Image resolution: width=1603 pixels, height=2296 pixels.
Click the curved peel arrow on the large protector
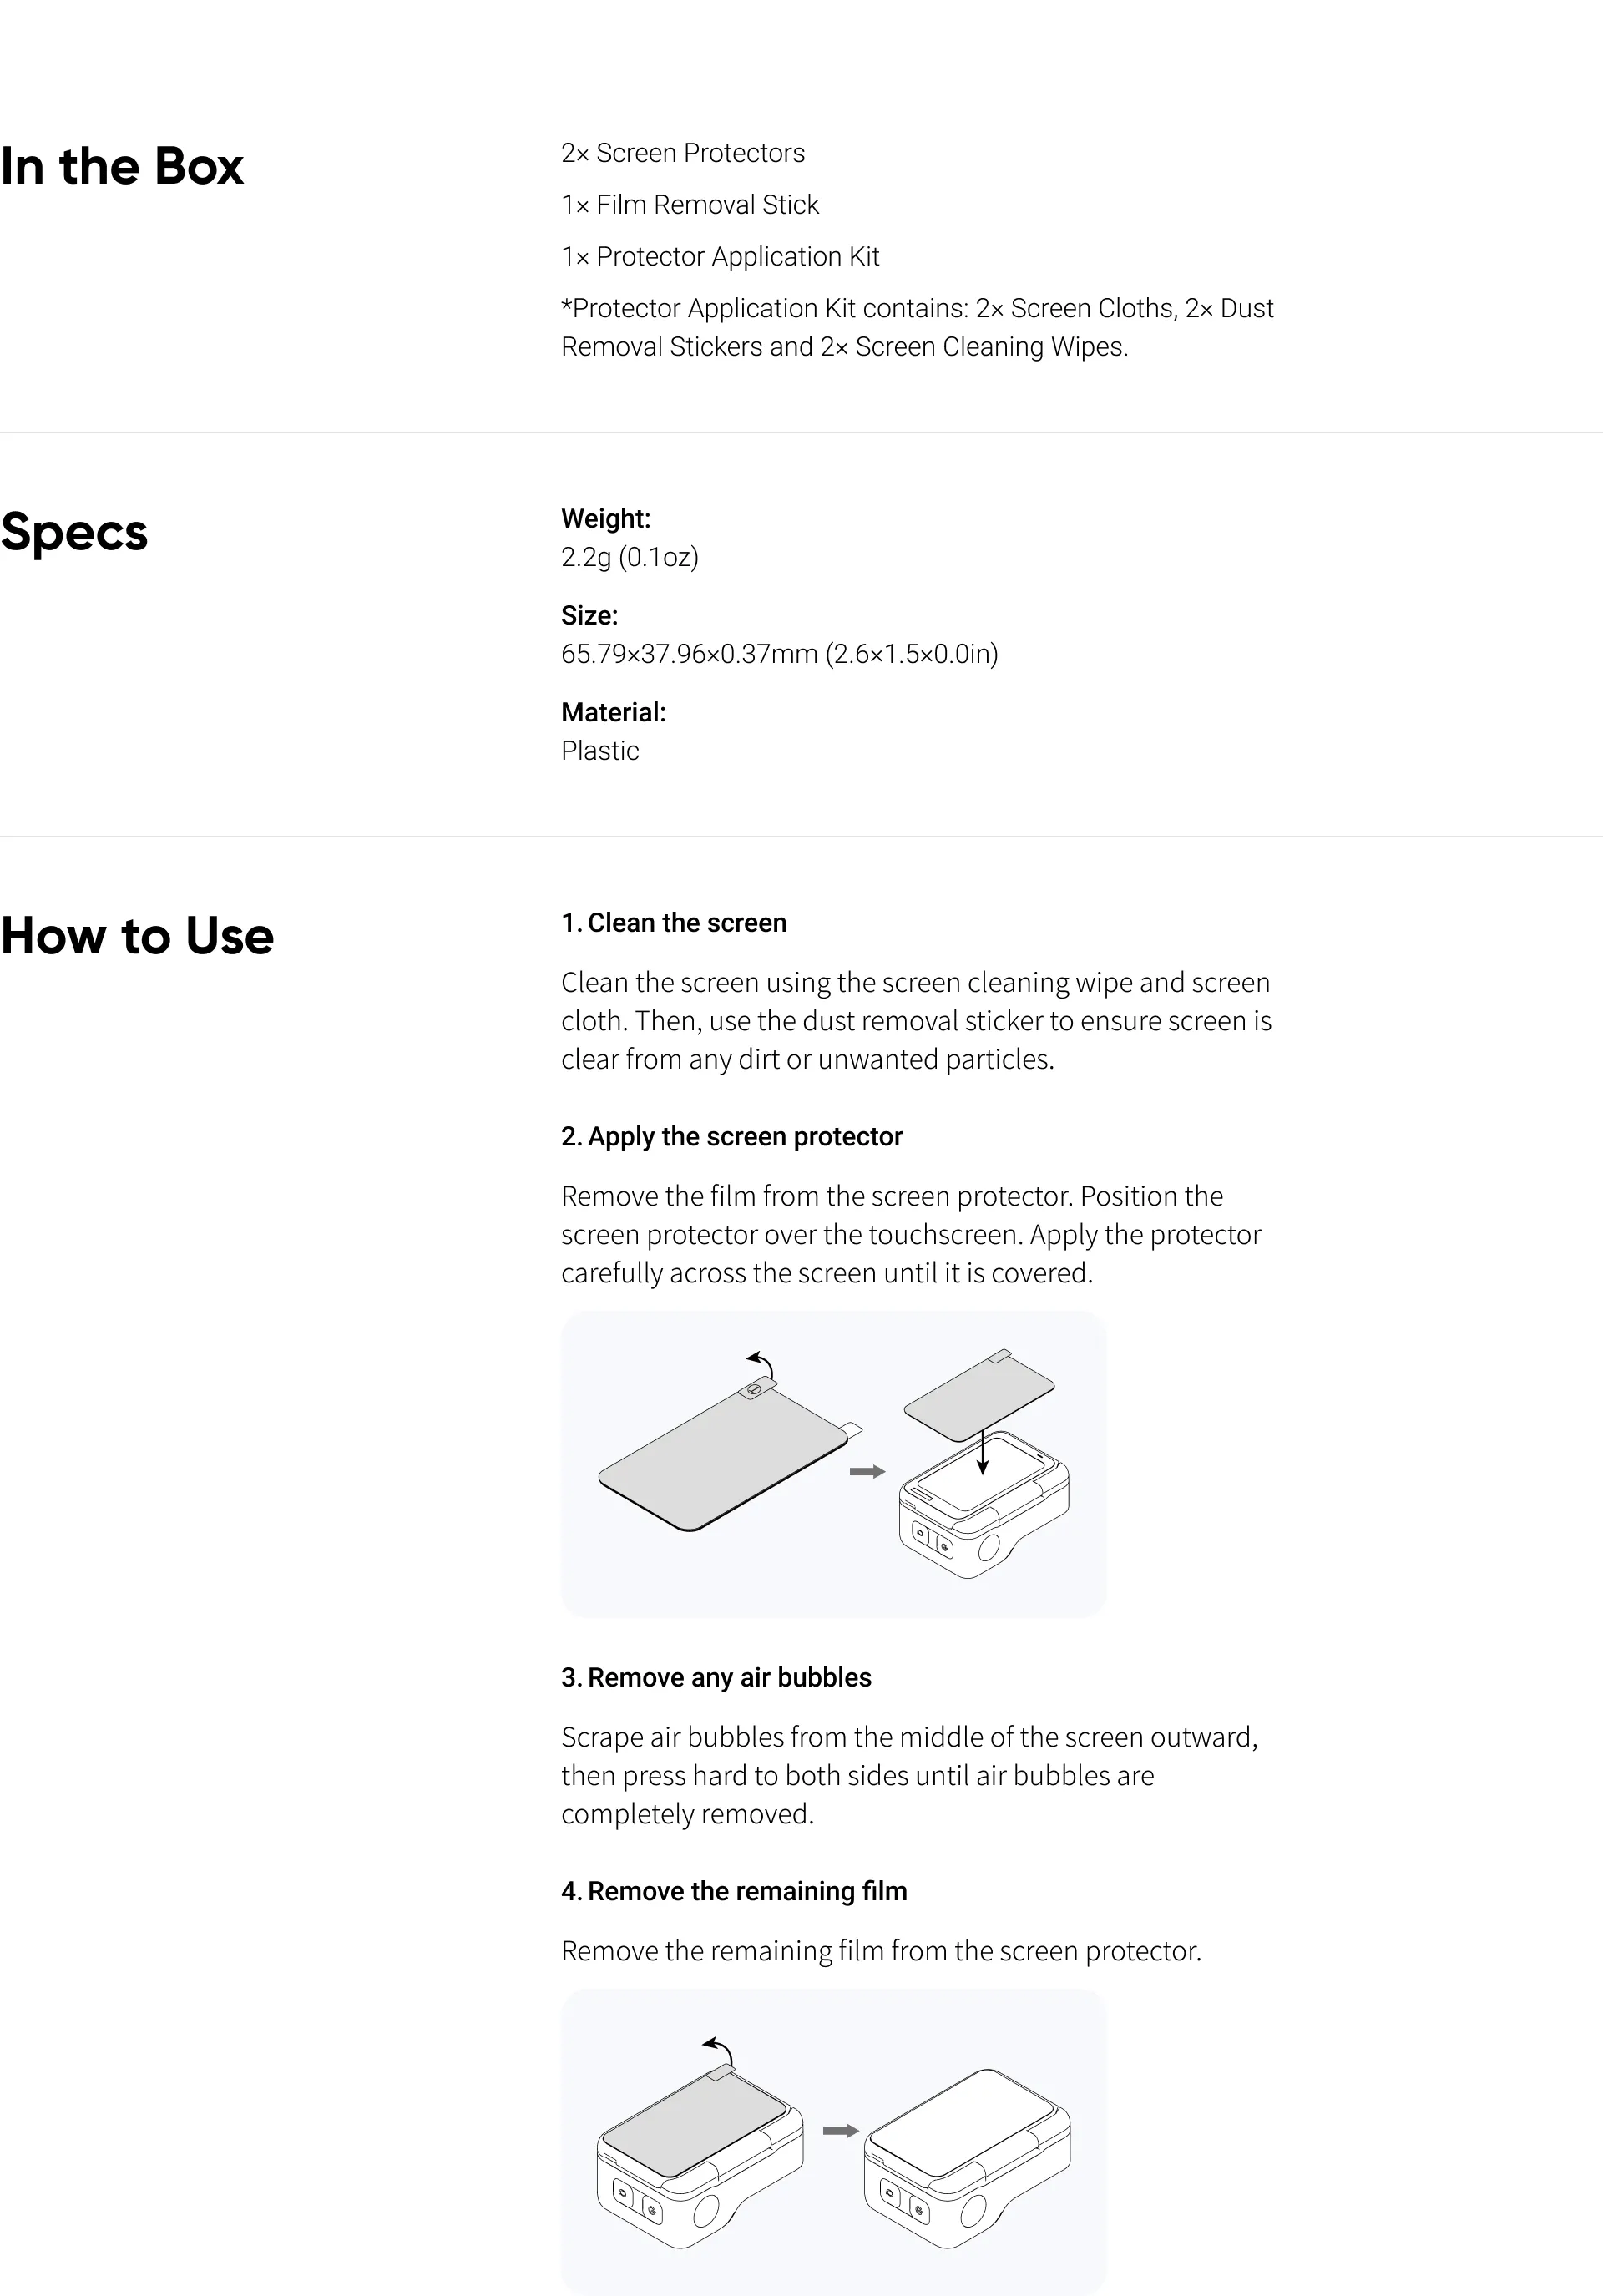tap(762, 1362)
